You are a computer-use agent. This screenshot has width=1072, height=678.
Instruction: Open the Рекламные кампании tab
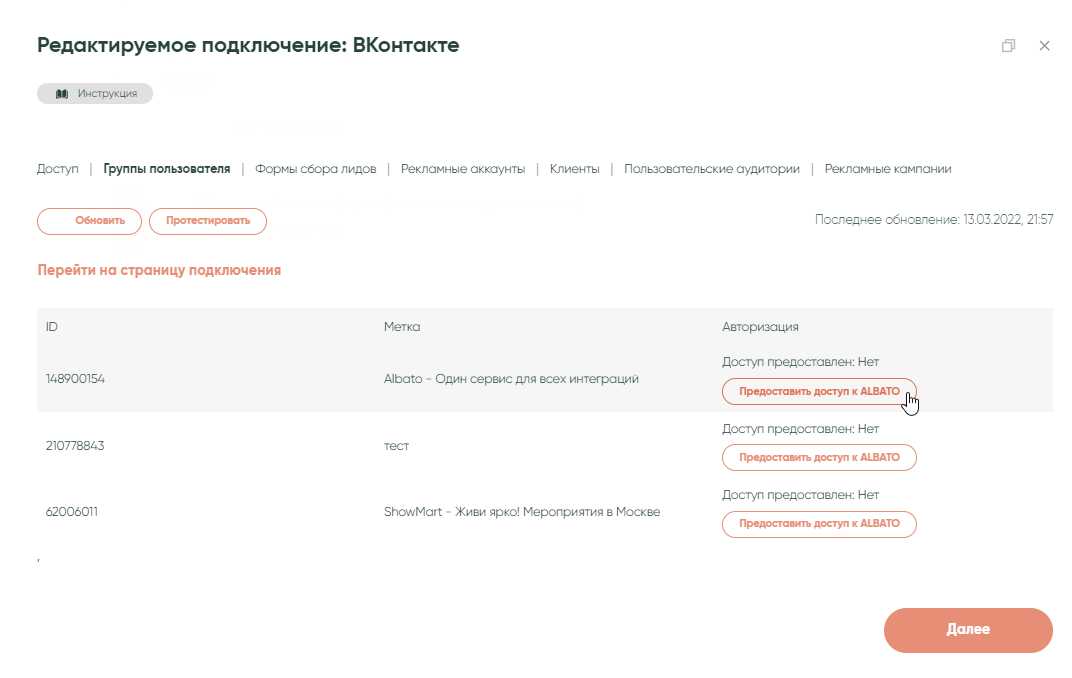click(x=887, y=169)
